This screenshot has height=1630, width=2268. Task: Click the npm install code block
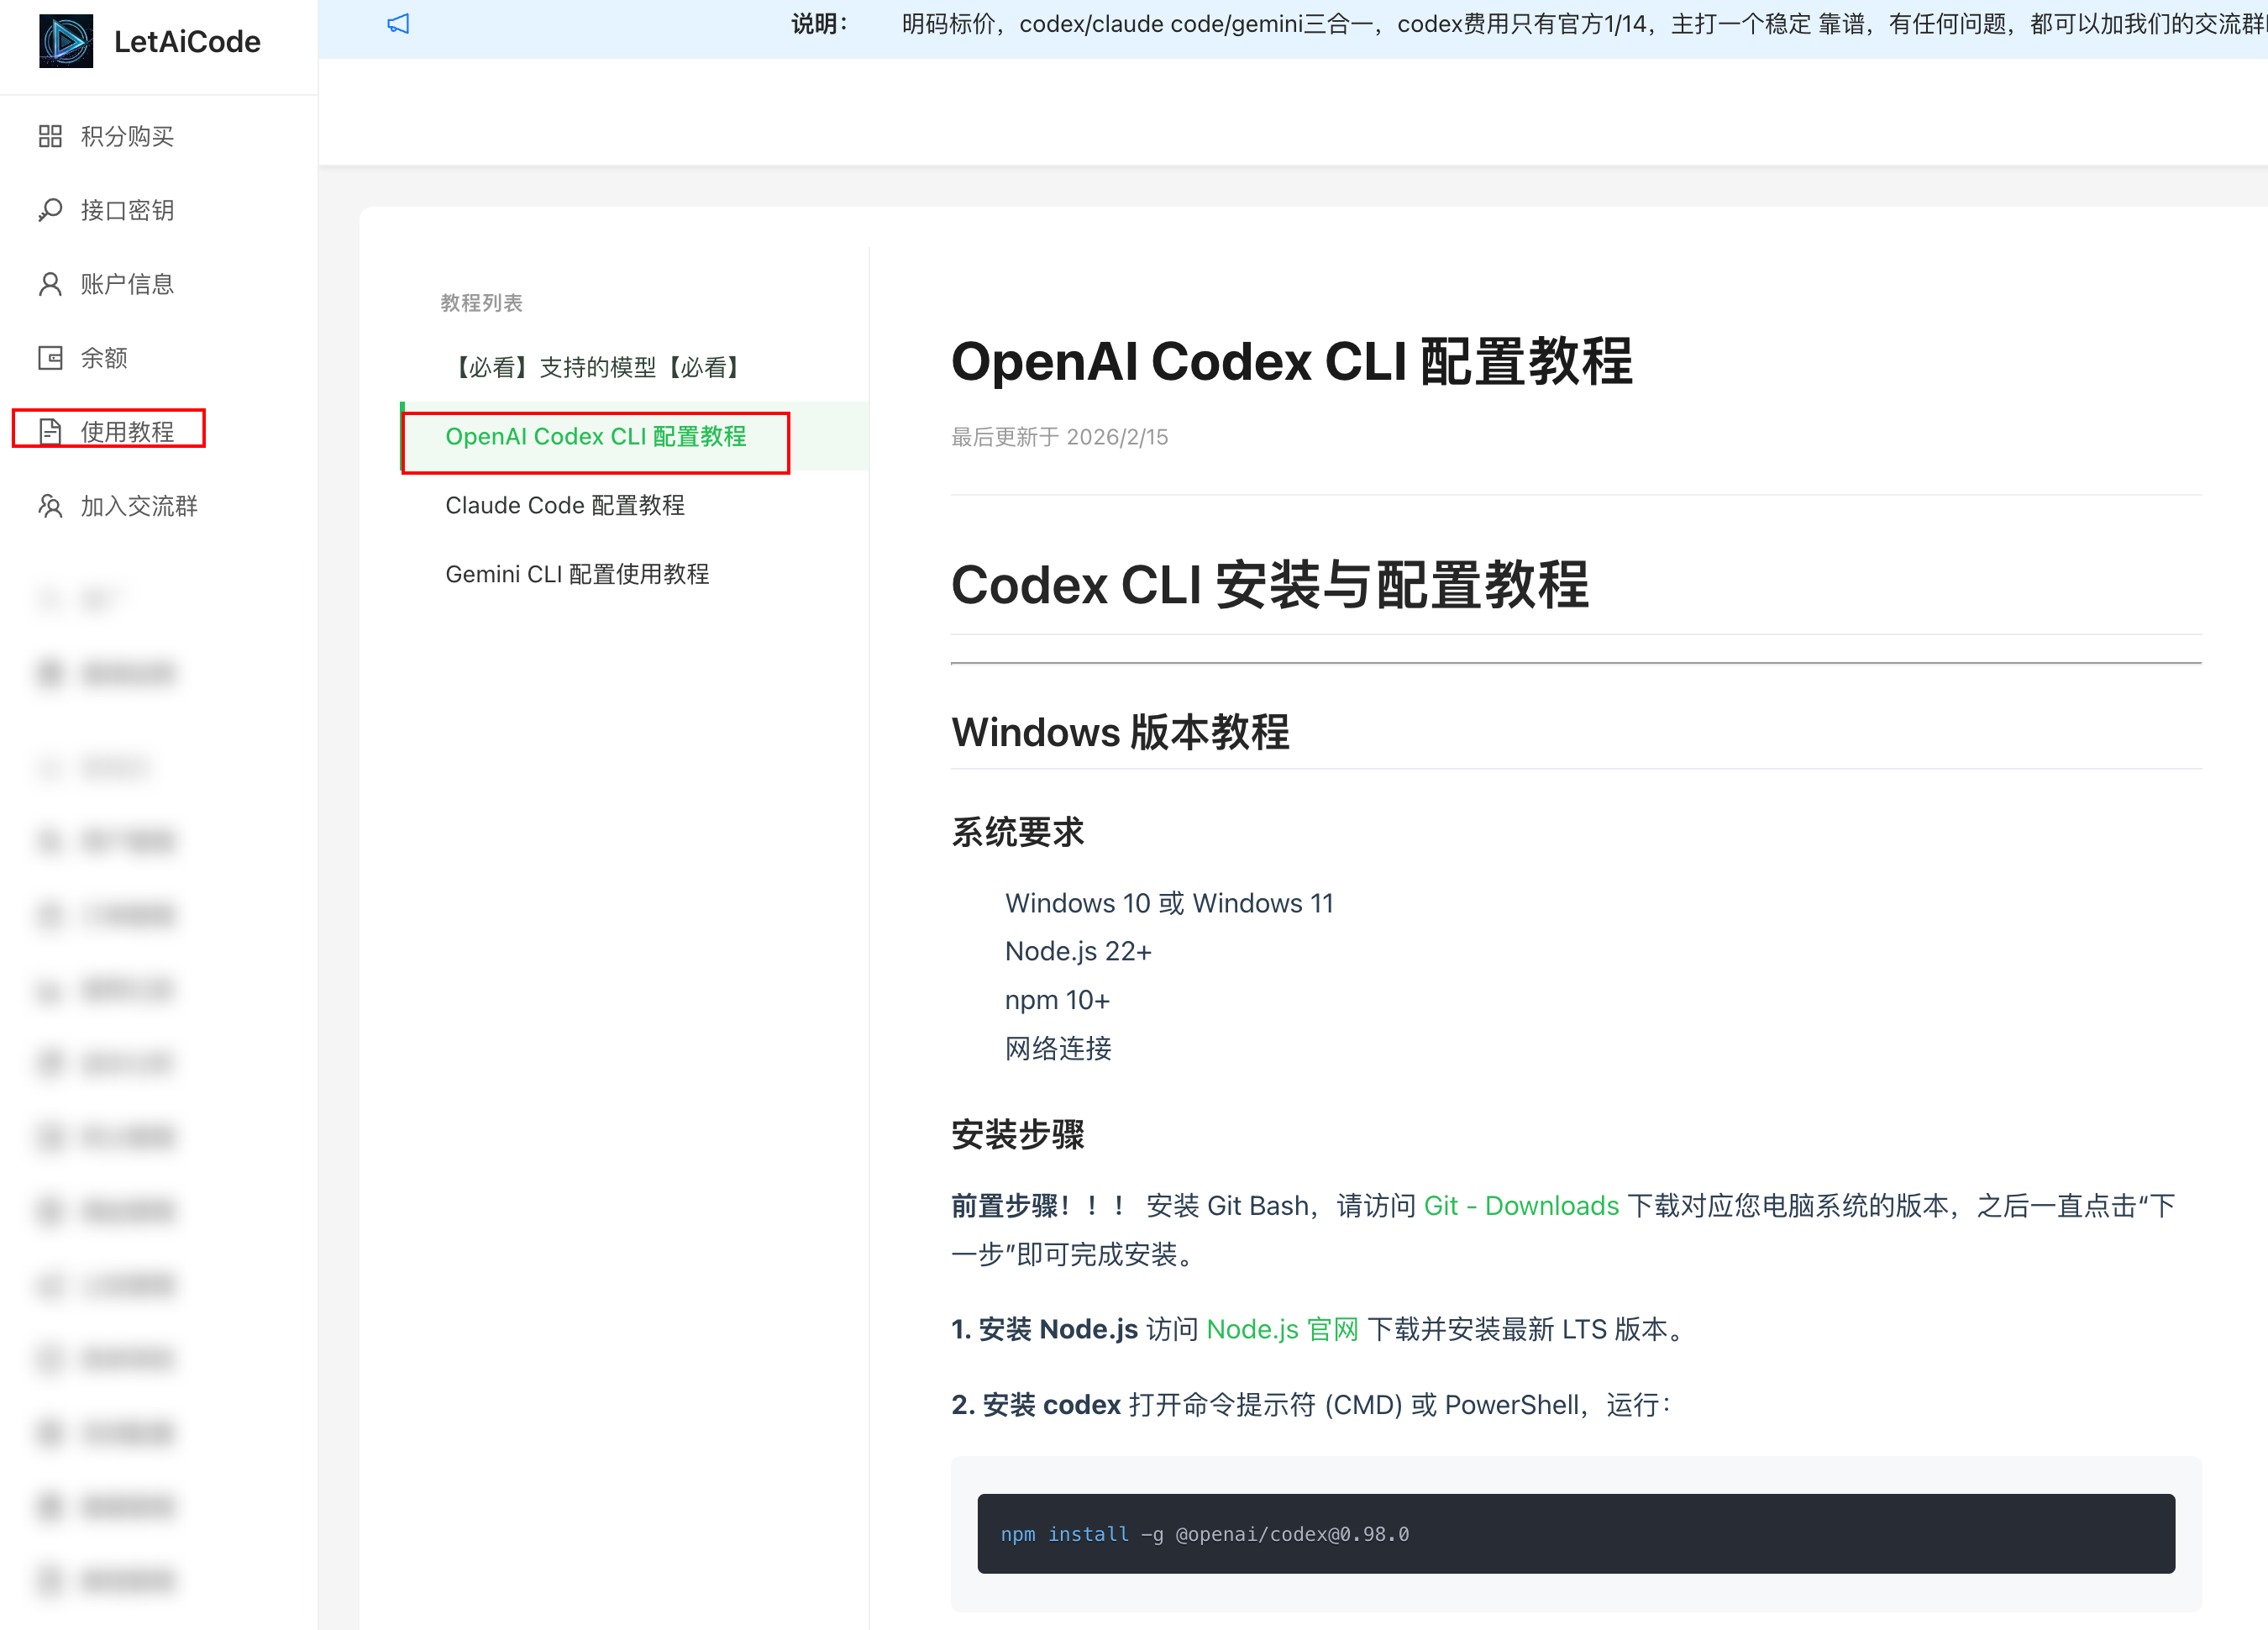1576,1534
